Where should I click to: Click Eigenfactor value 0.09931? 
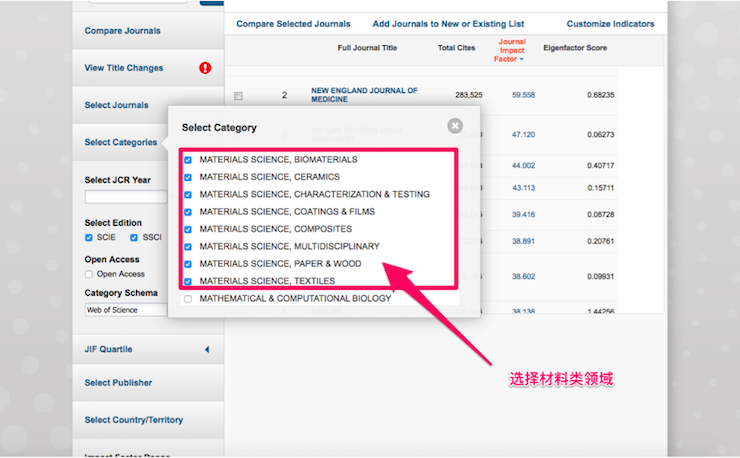(600, 277)
